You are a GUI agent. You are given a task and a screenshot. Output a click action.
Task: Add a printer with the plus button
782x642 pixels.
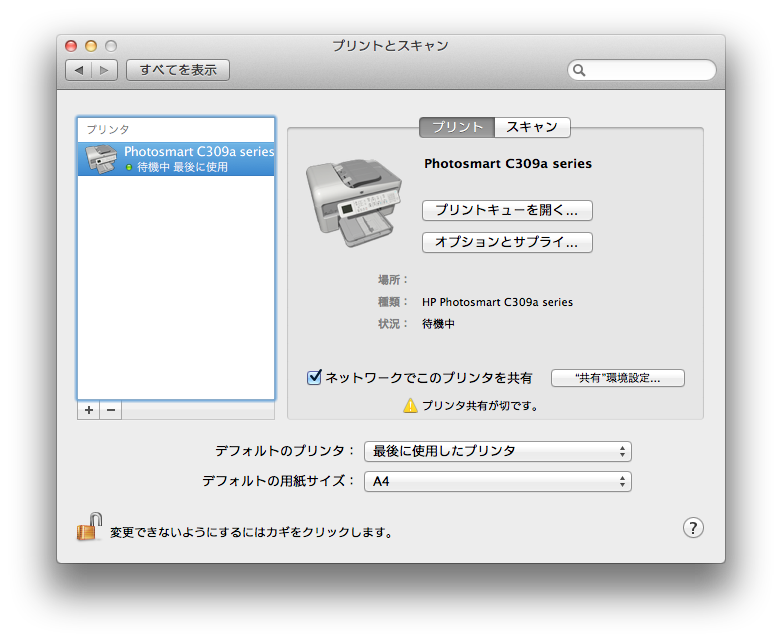[89, 410]
